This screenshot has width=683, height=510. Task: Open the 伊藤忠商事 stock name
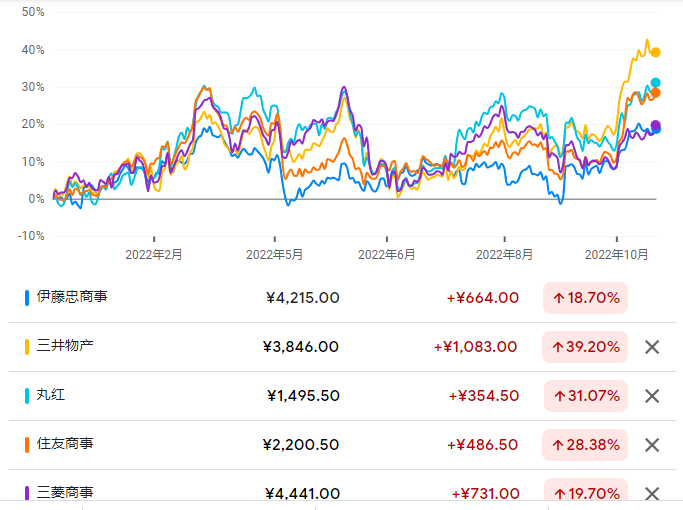(71, 297)
